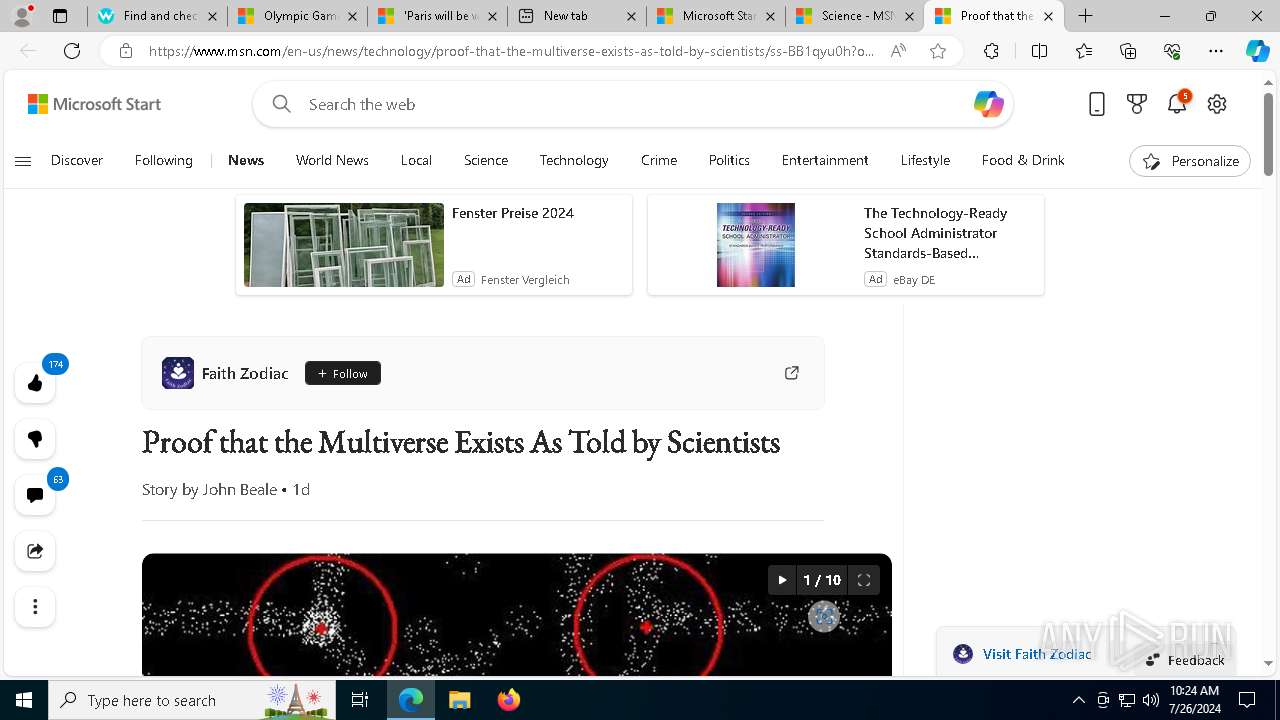Switch to the Science - MSN tab
Image resolution: width=1280 pixels, height=720 pixels.
(x=855, y=16)
